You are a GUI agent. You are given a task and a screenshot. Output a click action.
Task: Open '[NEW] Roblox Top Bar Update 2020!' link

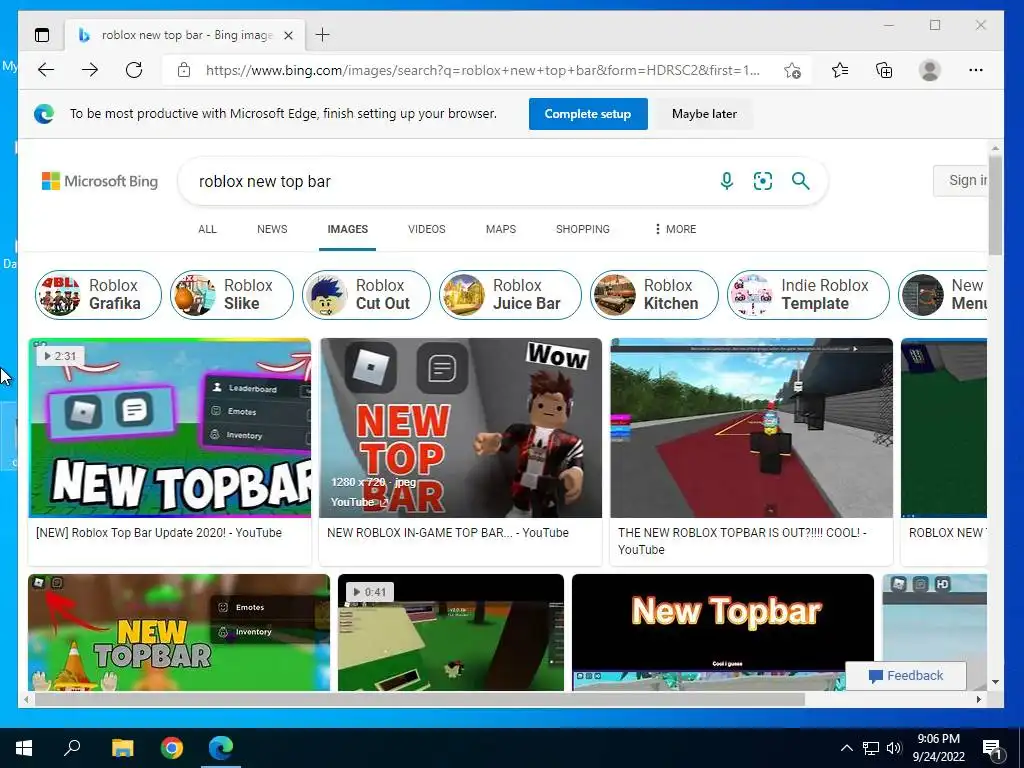(x=159, y=533)
